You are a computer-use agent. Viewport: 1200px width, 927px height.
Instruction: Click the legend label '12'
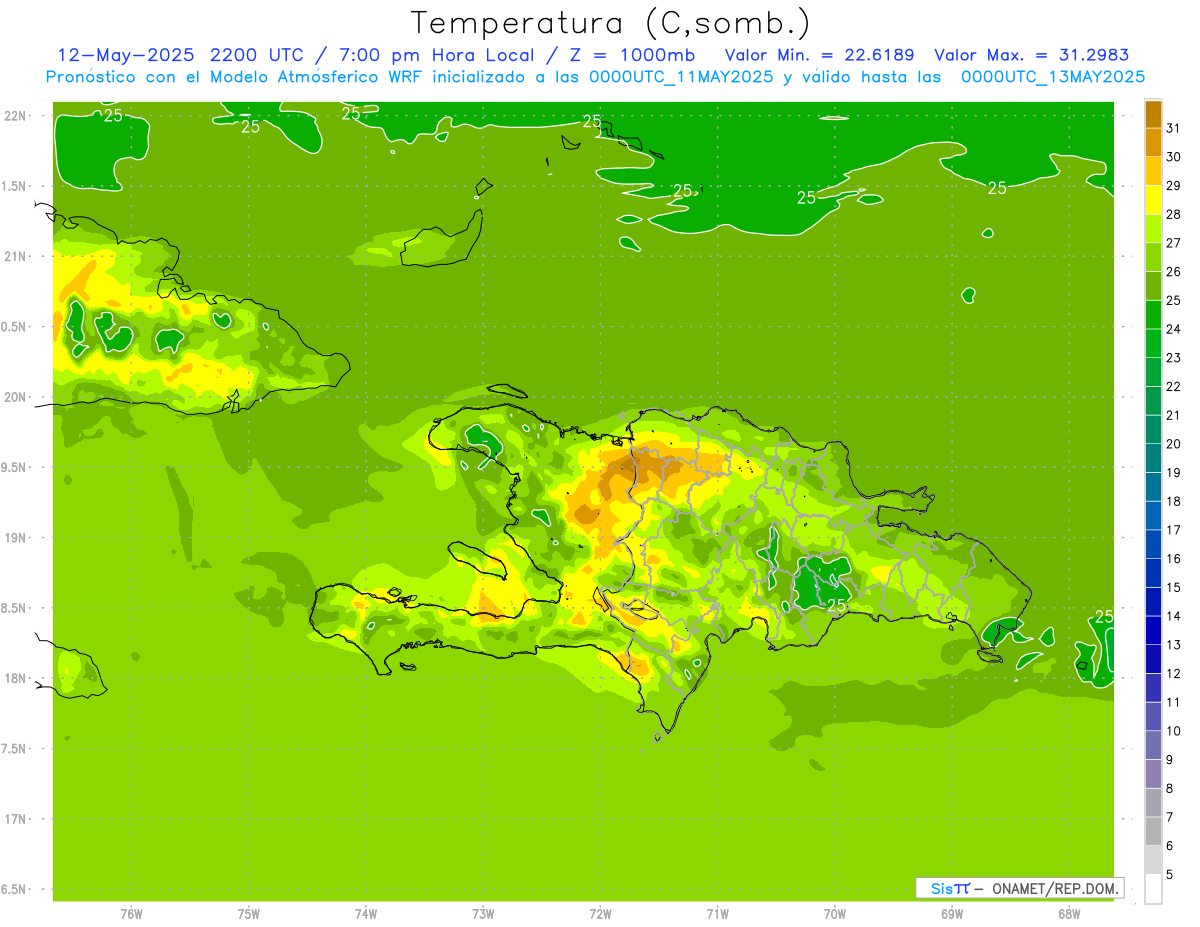1174,673
